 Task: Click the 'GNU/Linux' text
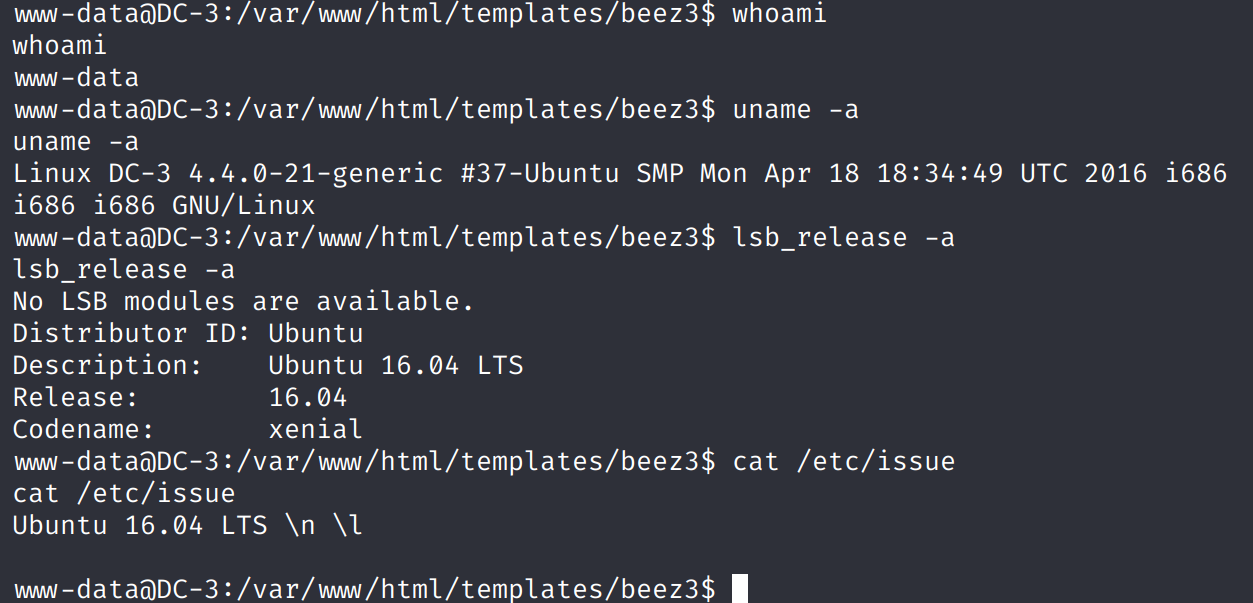click(x=244, y=206)
